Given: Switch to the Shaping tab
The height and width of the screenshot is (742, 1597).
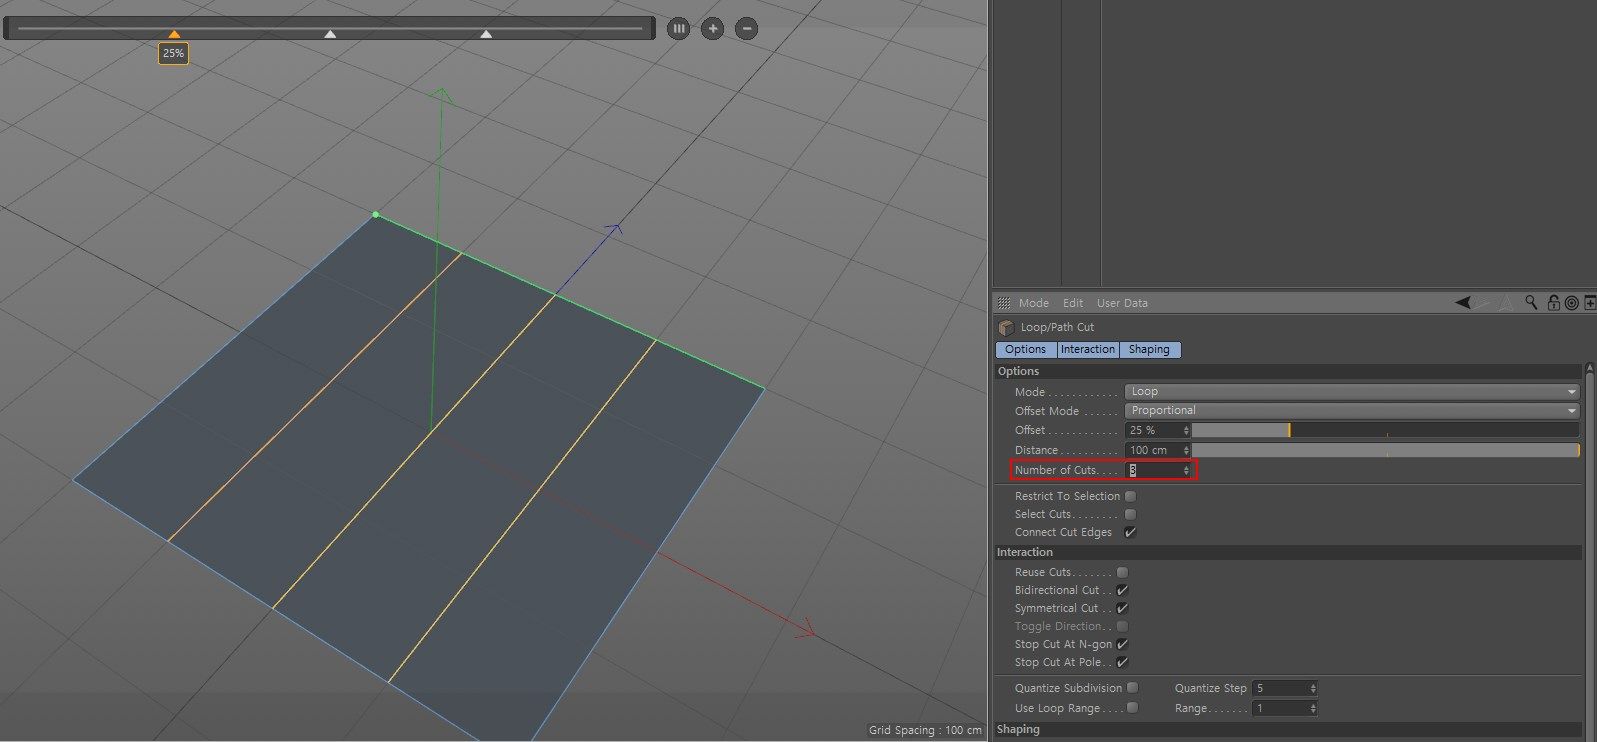Looking at the screenshot, I should coord(1149,350).
